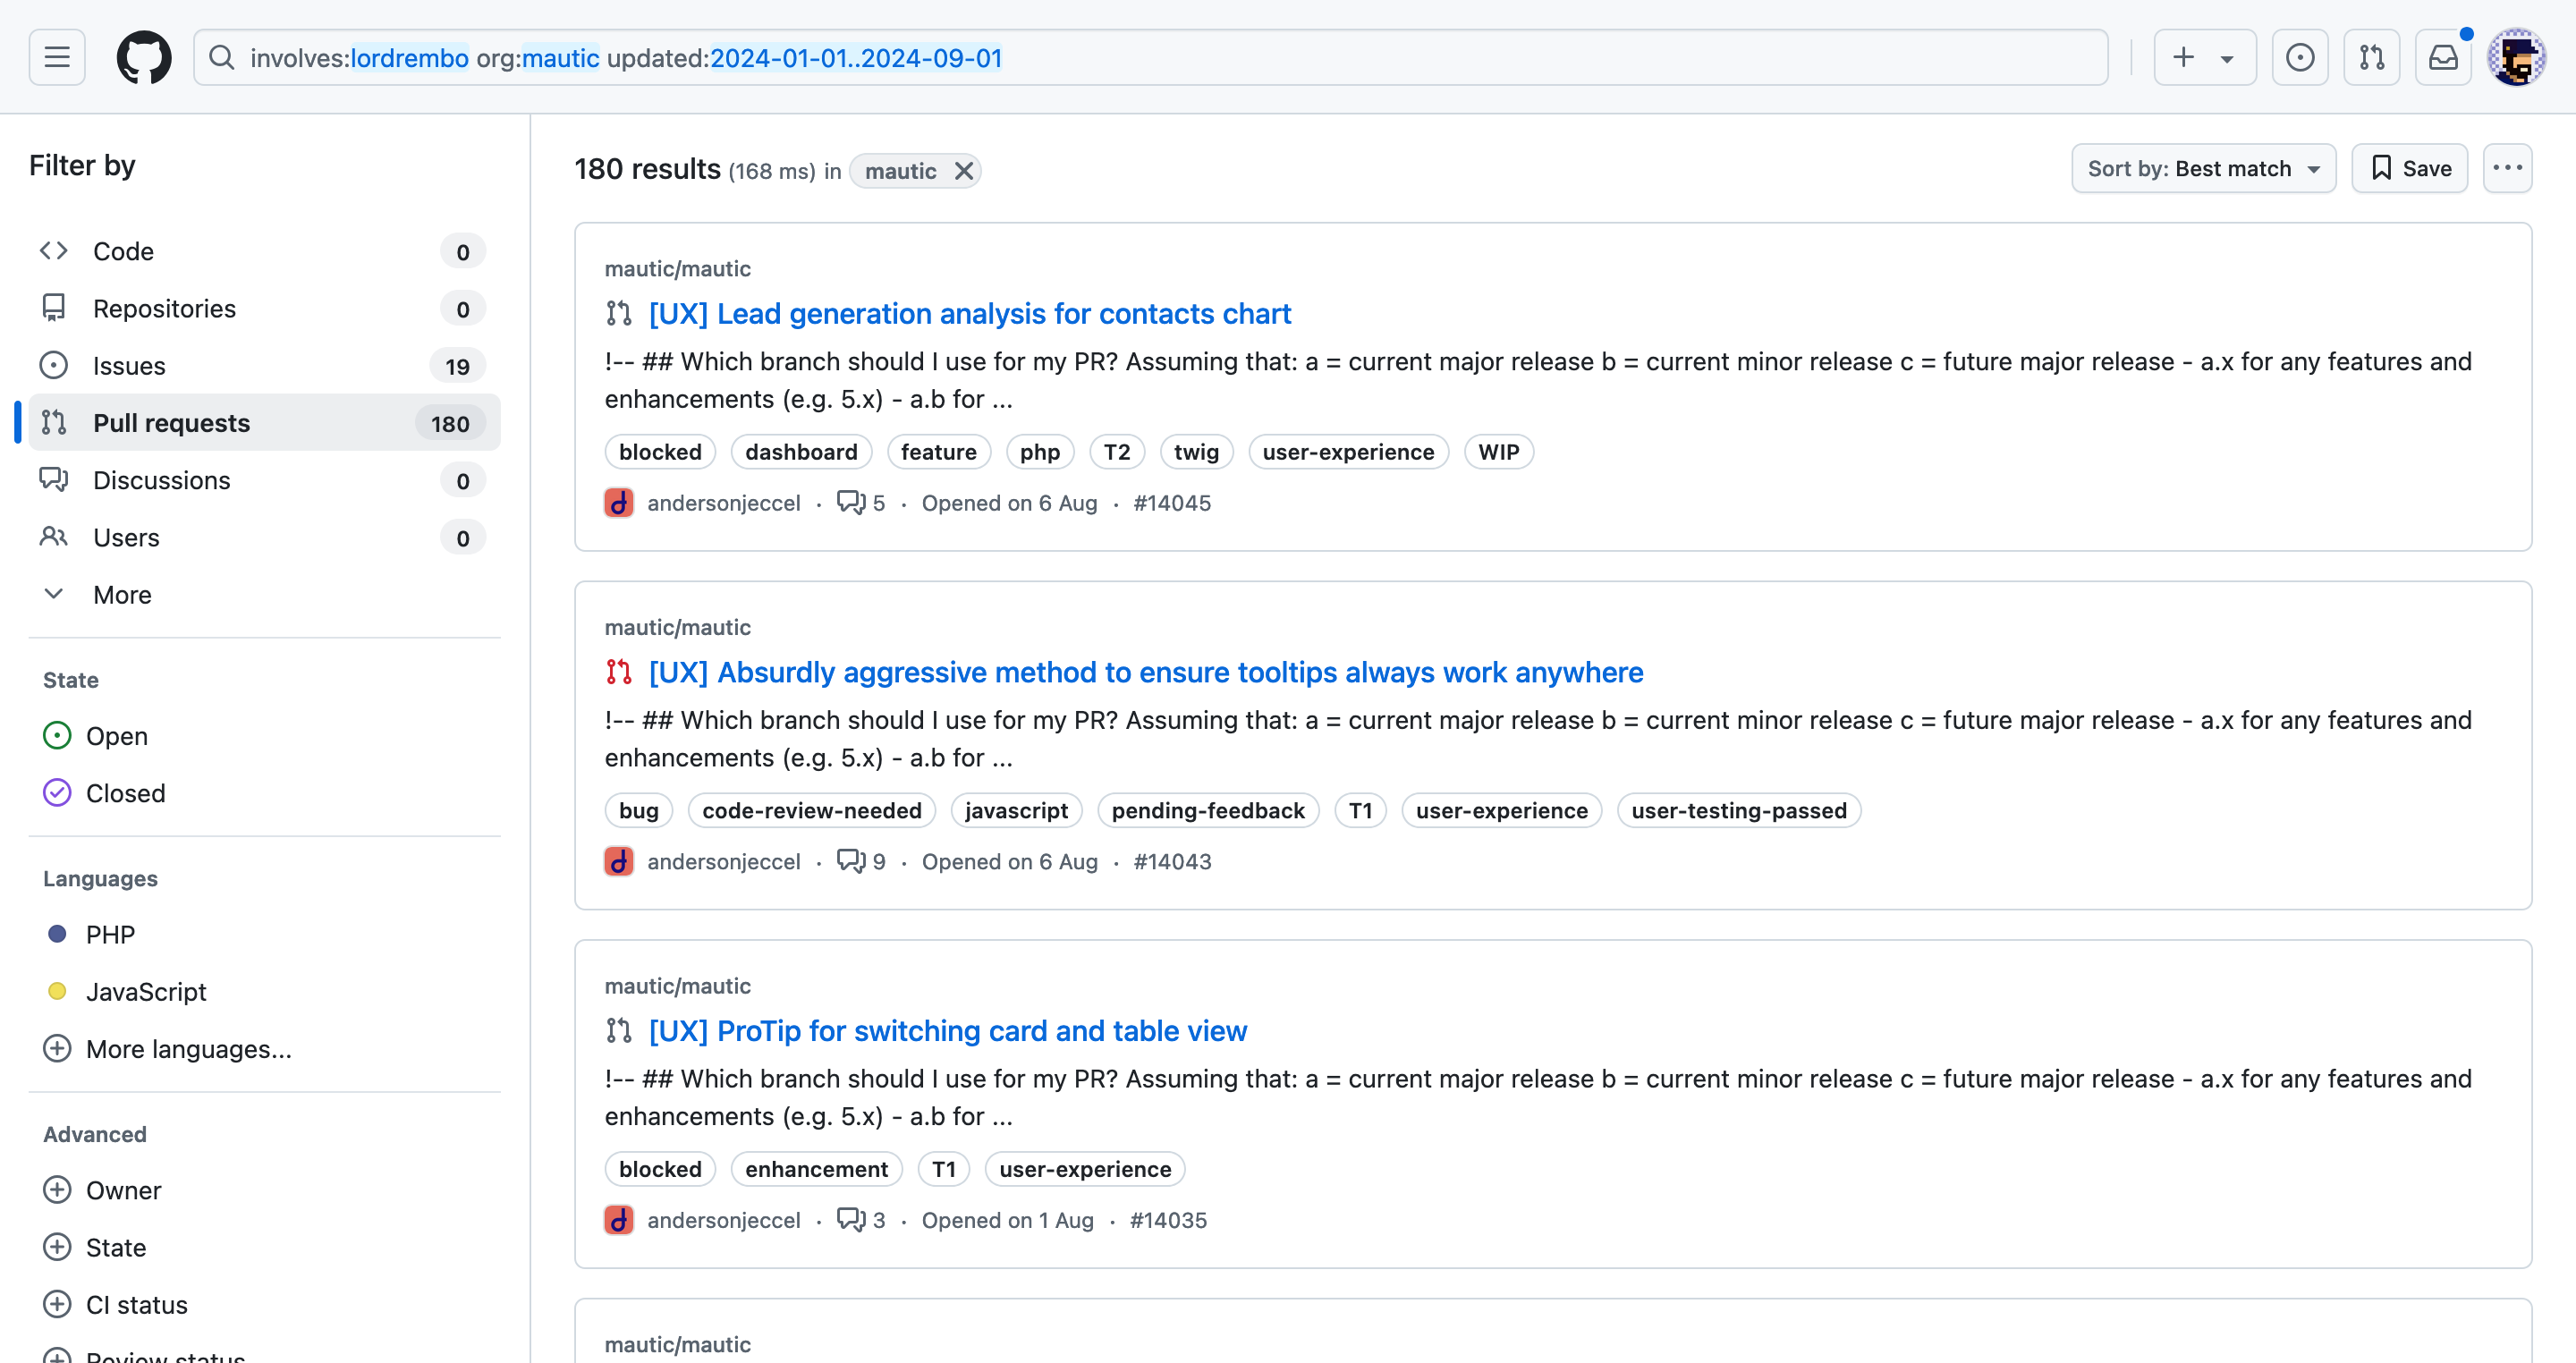The image size is (2576, 1363).
Task: Click the feature label
Action: (x=938, y=451)
